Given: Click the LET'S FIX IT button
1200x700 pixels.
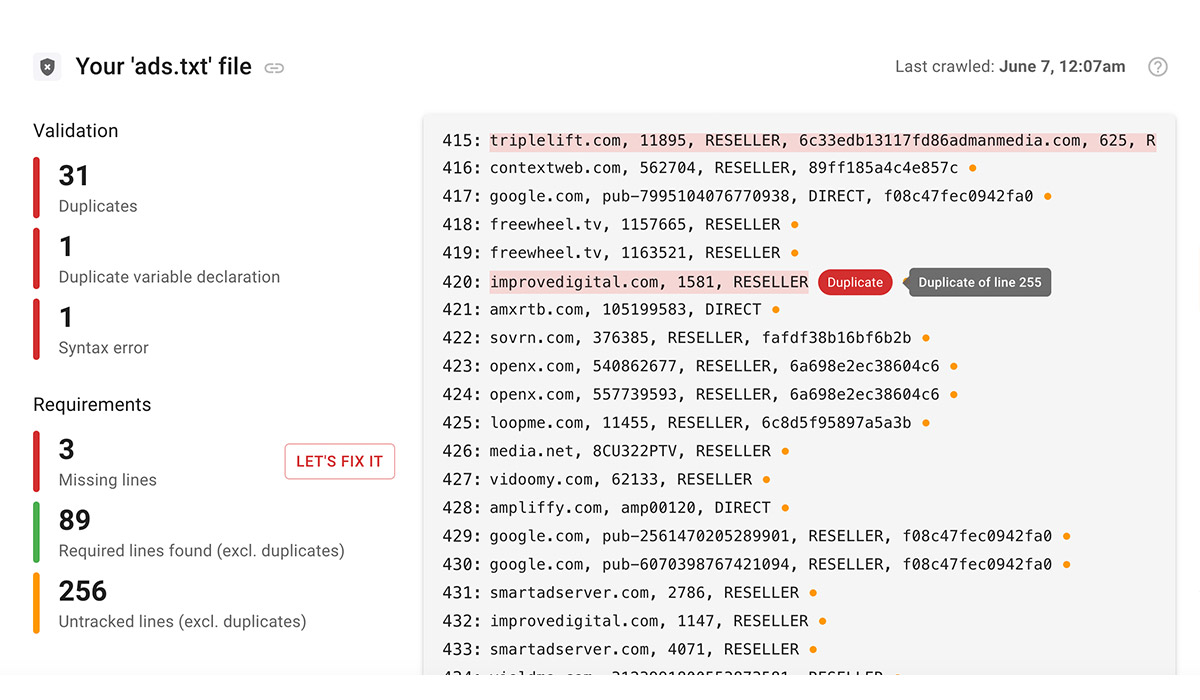Looking at the screenshot, I should pyautogui.click(x=340, y=461).
